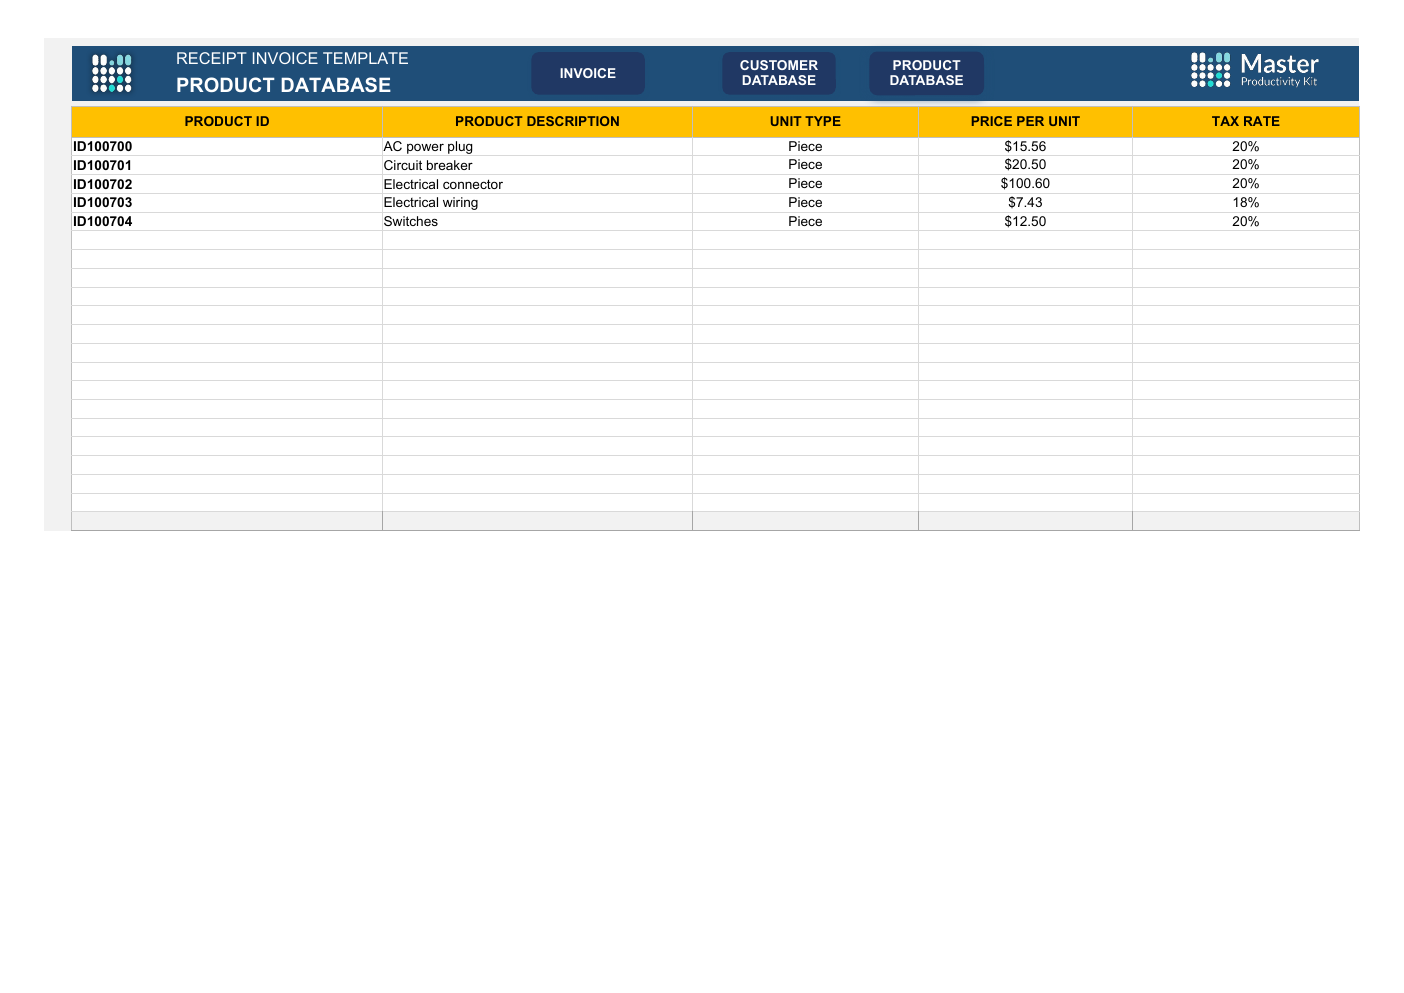The height and width of the screenshot is (993, 1404).
Task: Select the PRODUCT ID column header
Action: click(x=227, y=121)
